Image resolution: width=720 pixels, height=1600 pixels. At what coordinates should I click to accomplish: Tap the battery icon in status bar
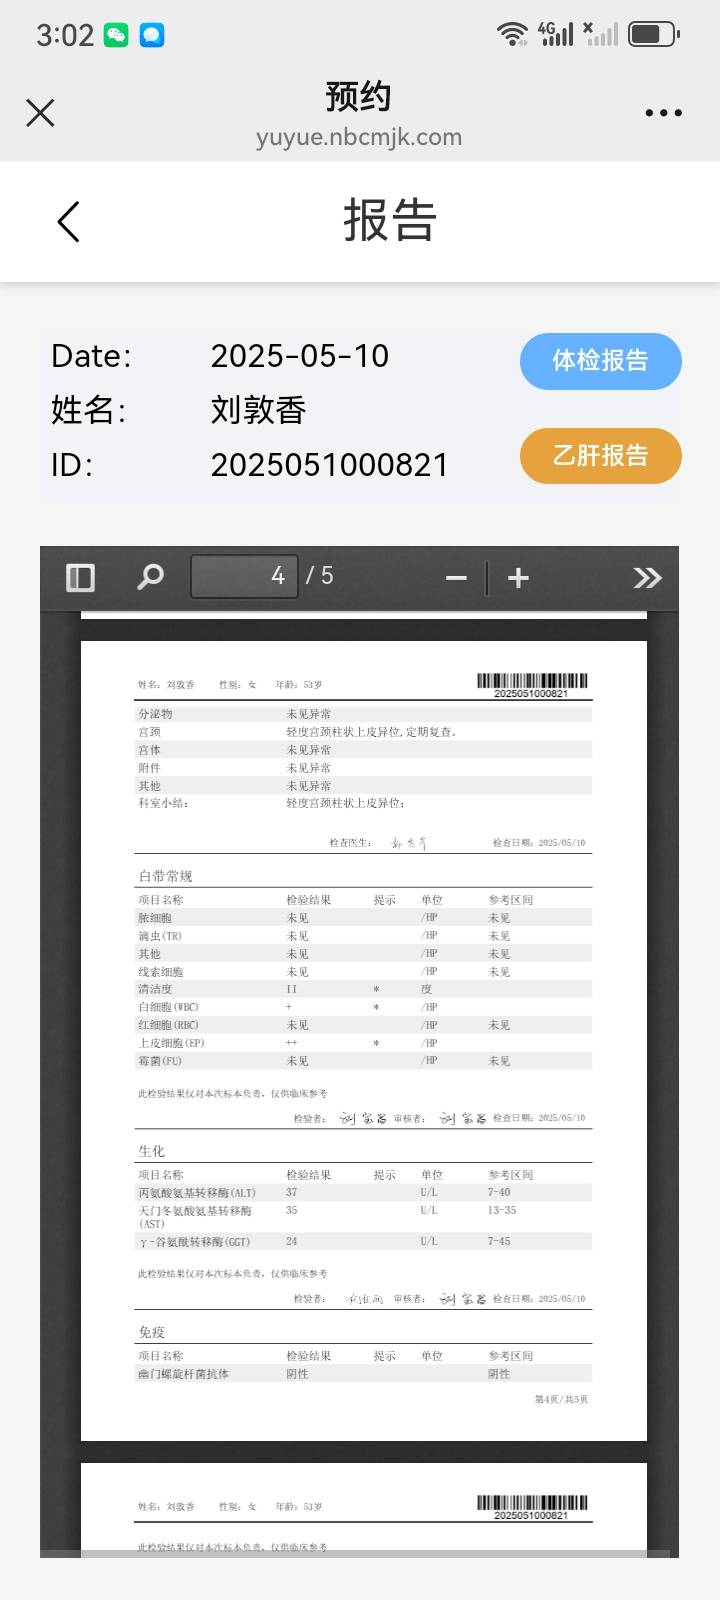click(653, 34)
